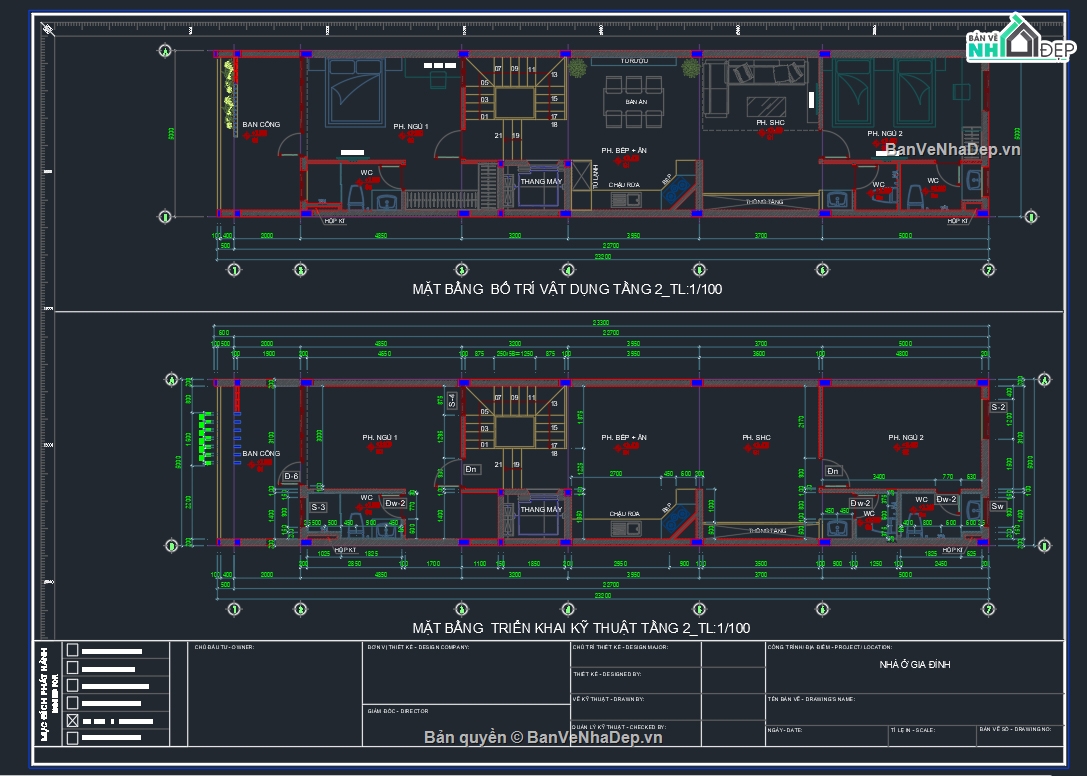Check the first box in the issue-purpose list
The image size is (1087, 776).
(x=72, y=650)
